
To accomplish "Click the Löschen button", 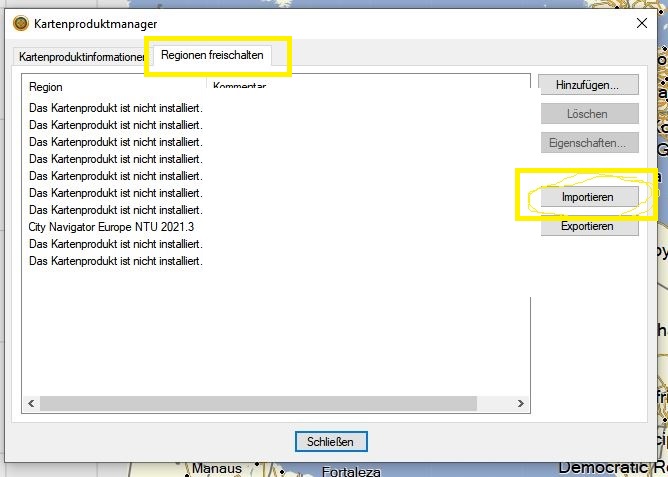I will (588, 114).
